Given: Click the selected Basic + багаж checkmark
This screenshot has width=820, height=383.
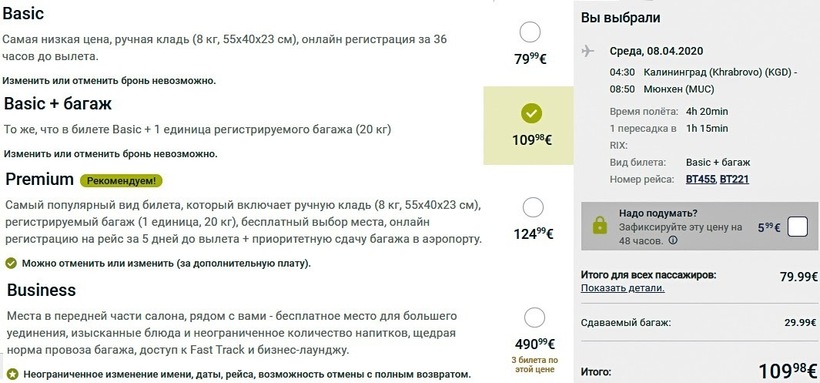Looking at the screenshot, I should click(532, 113).
